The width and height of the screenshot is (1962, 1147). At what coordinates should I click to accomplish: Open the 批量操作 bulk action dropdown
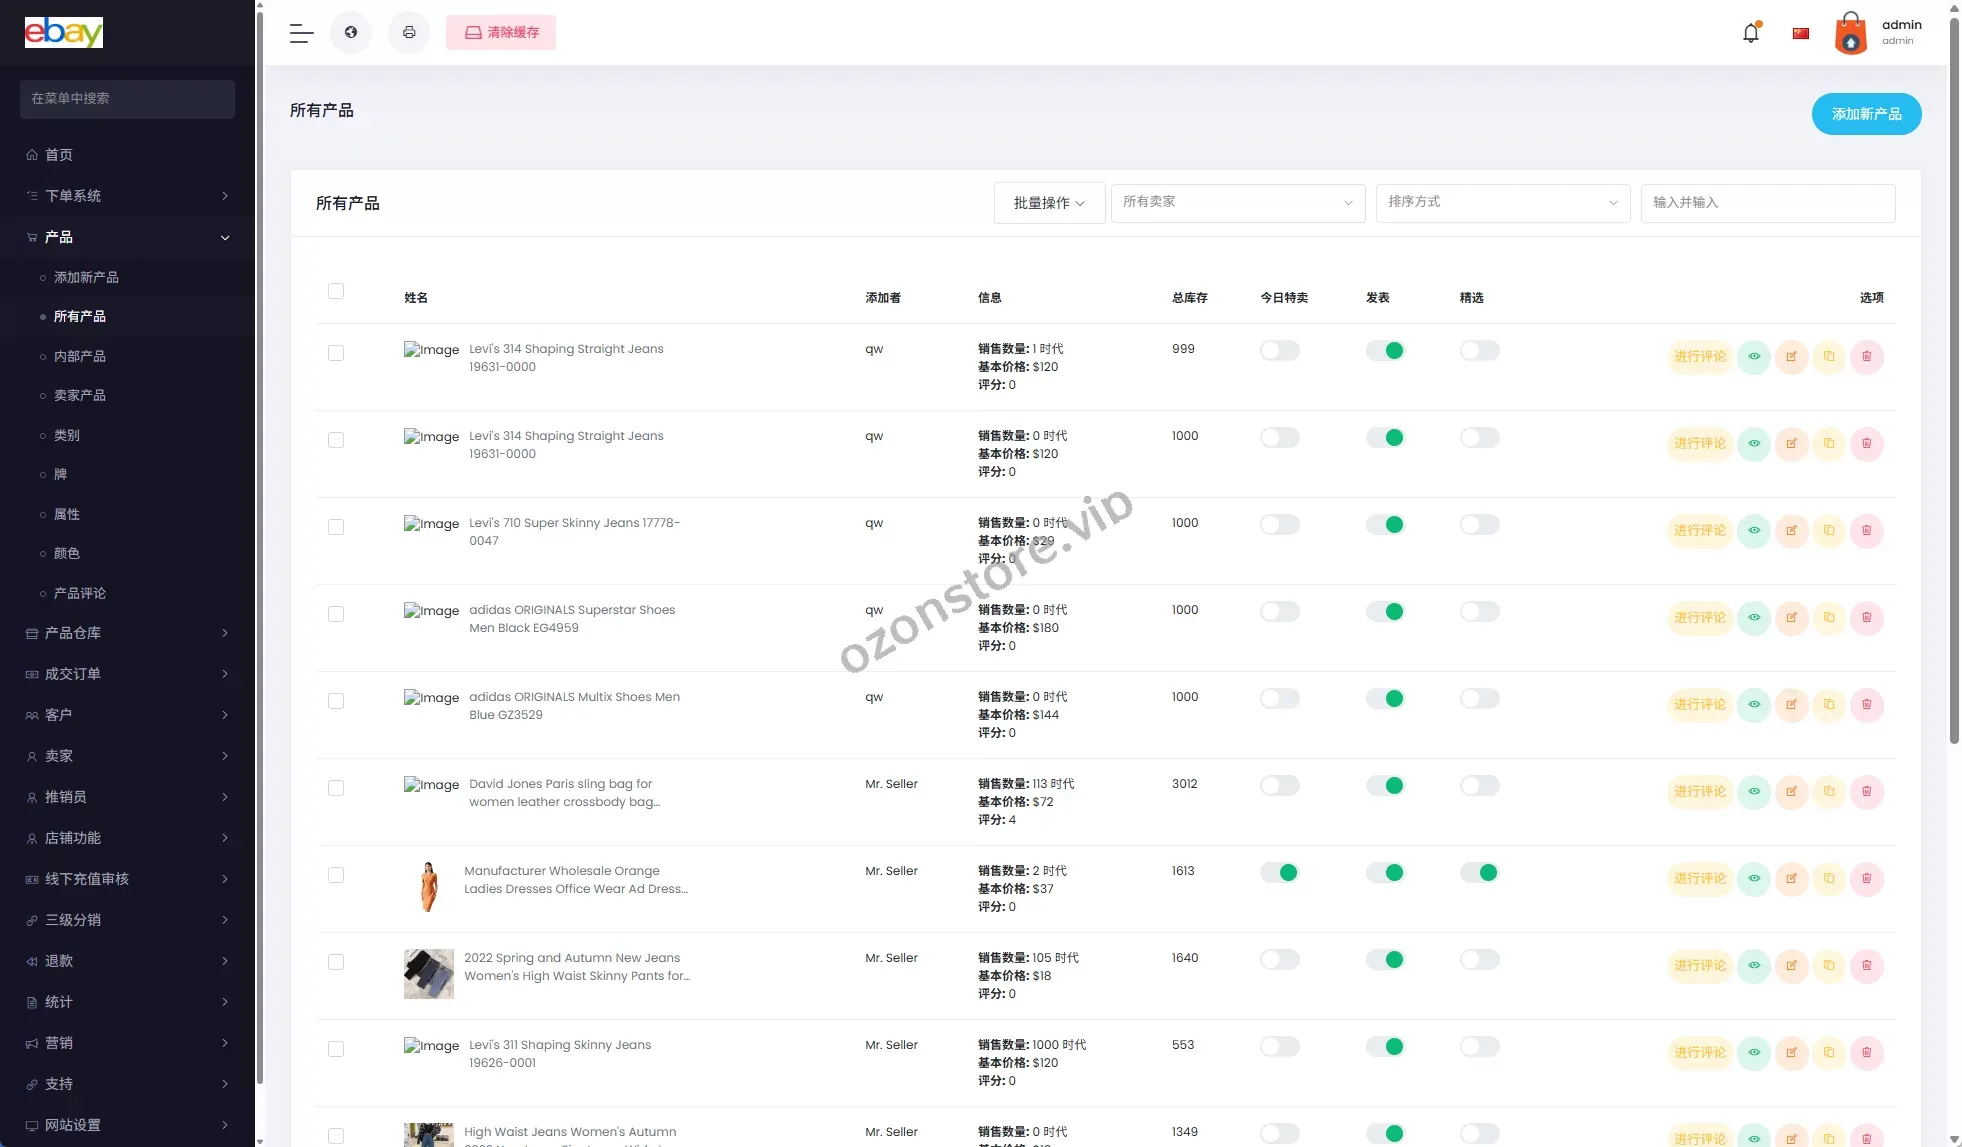point(1049,203)
